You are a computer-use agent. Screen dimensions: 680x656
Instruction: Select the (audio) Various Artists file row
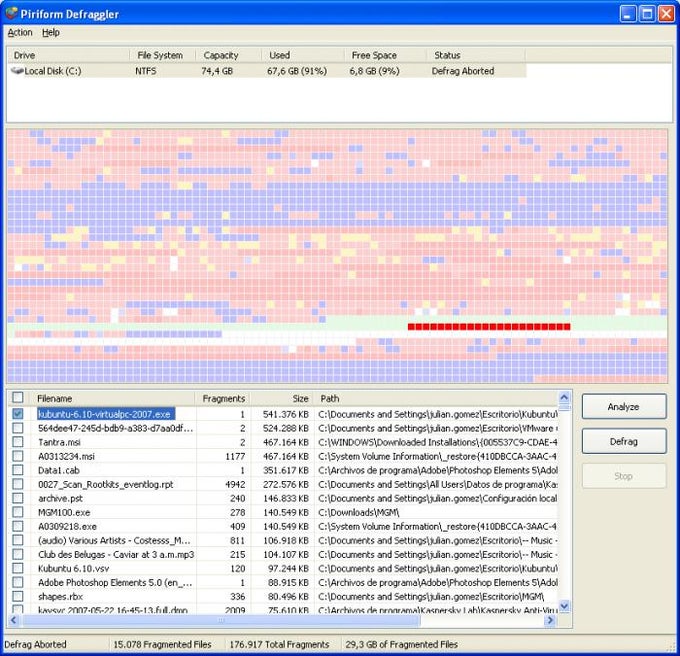click(283, 541)
